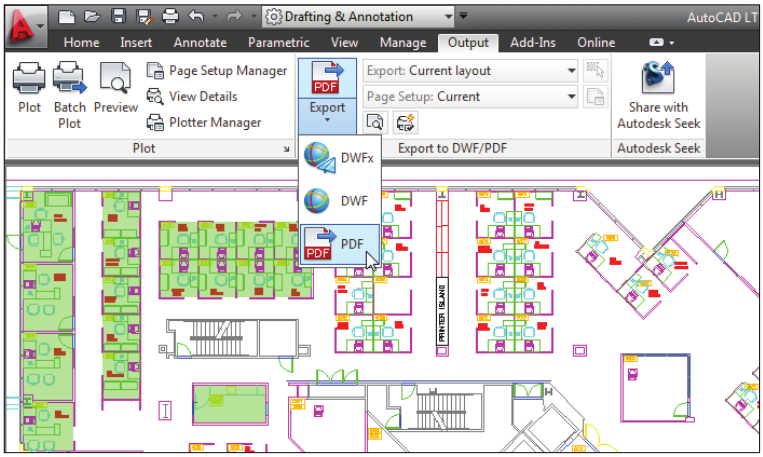Open the Page Setup Manager
The image size is (763, 457).
point(217,71)
